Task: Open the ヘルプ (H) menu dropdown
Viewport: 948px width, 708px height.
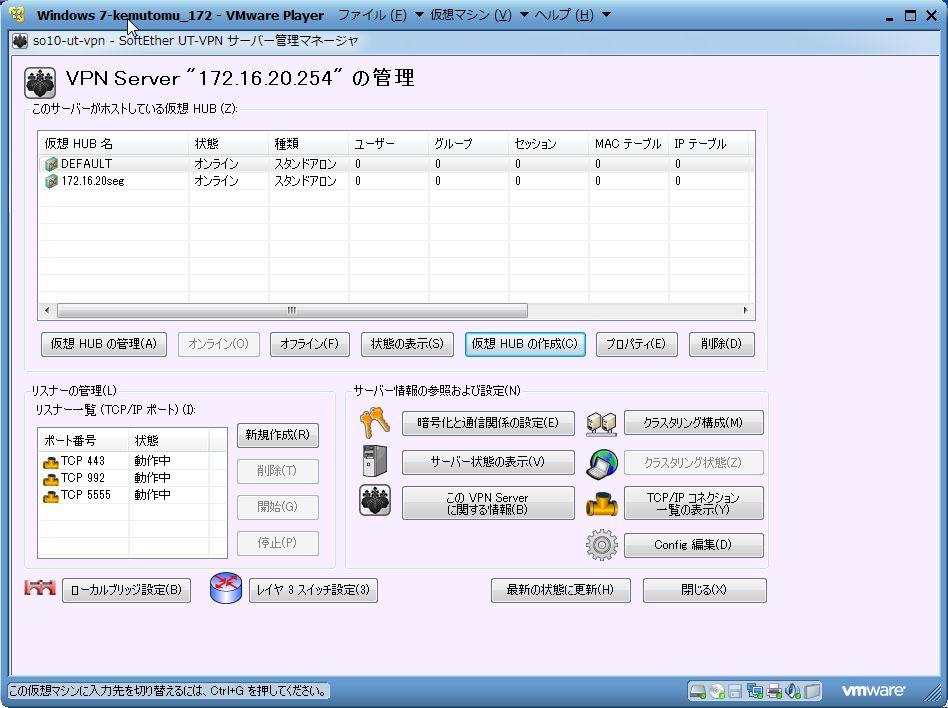Action: pyautogui.click(x=573, y=15)
